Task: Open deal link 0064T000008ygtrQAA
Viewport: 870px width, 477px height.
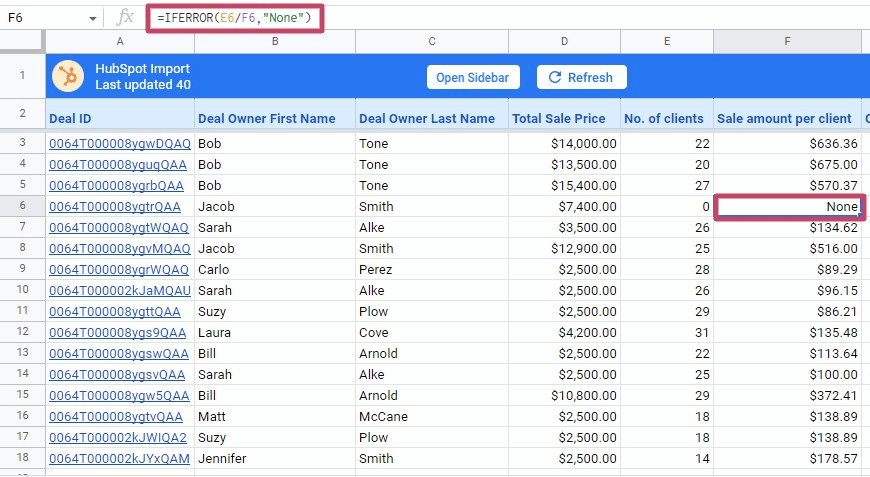Action: pos(115,207)
